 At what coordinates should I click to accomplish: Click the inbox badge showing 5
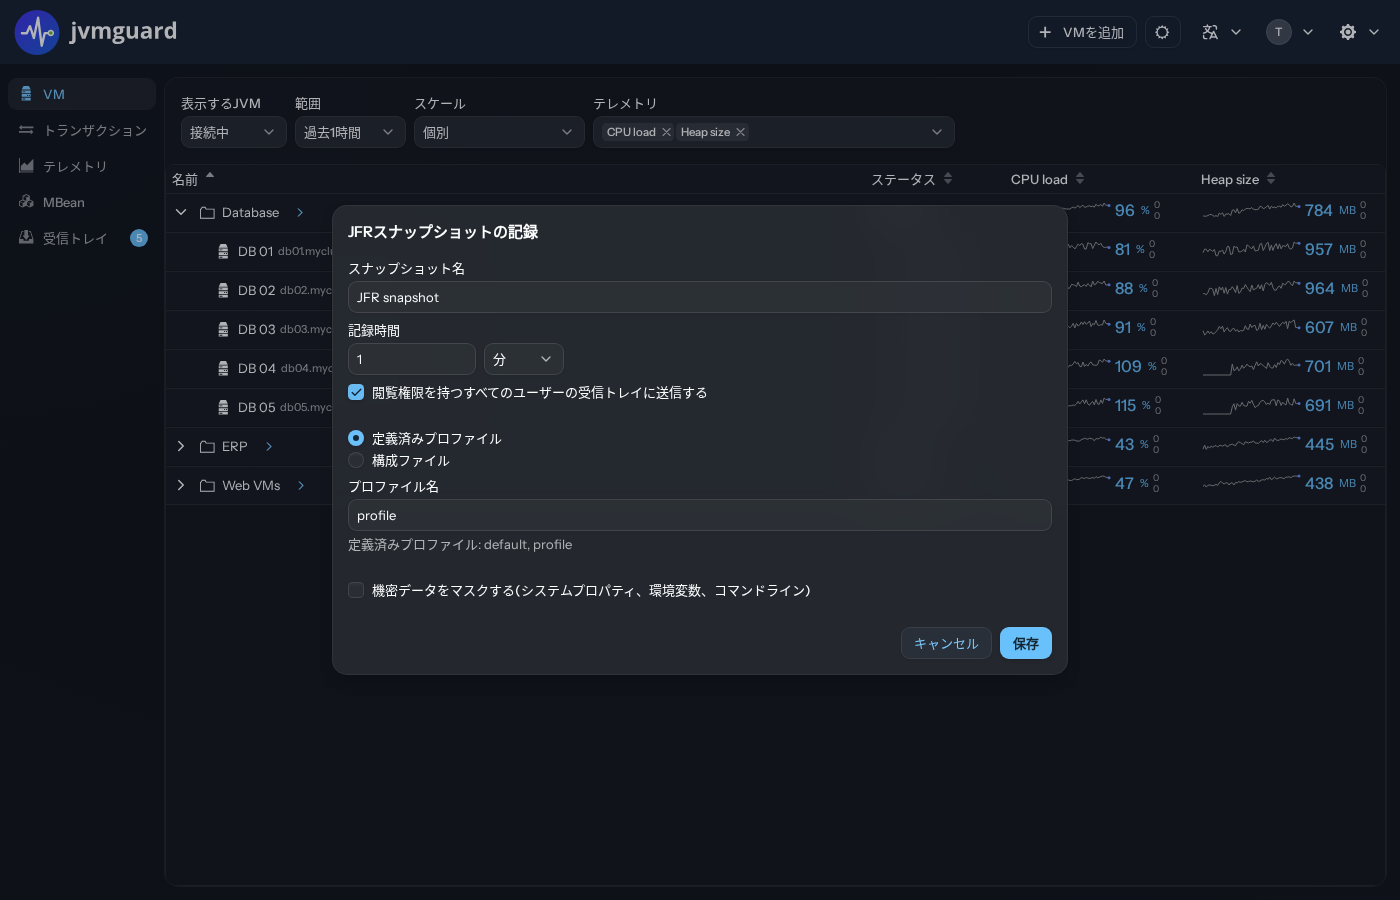pos(139,238)
